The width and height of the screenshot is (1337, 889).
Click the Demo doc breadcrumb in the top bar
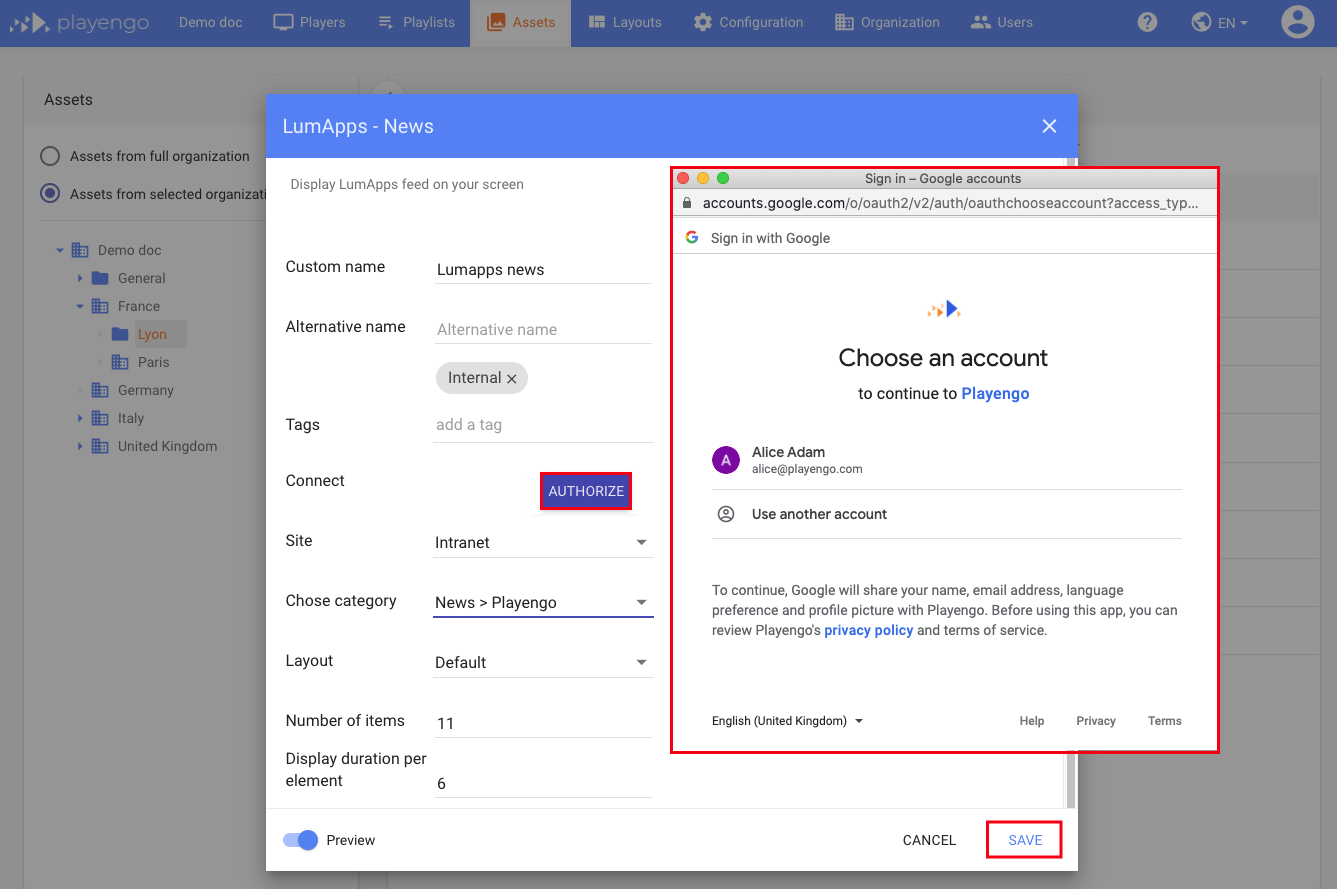[211, 22]
